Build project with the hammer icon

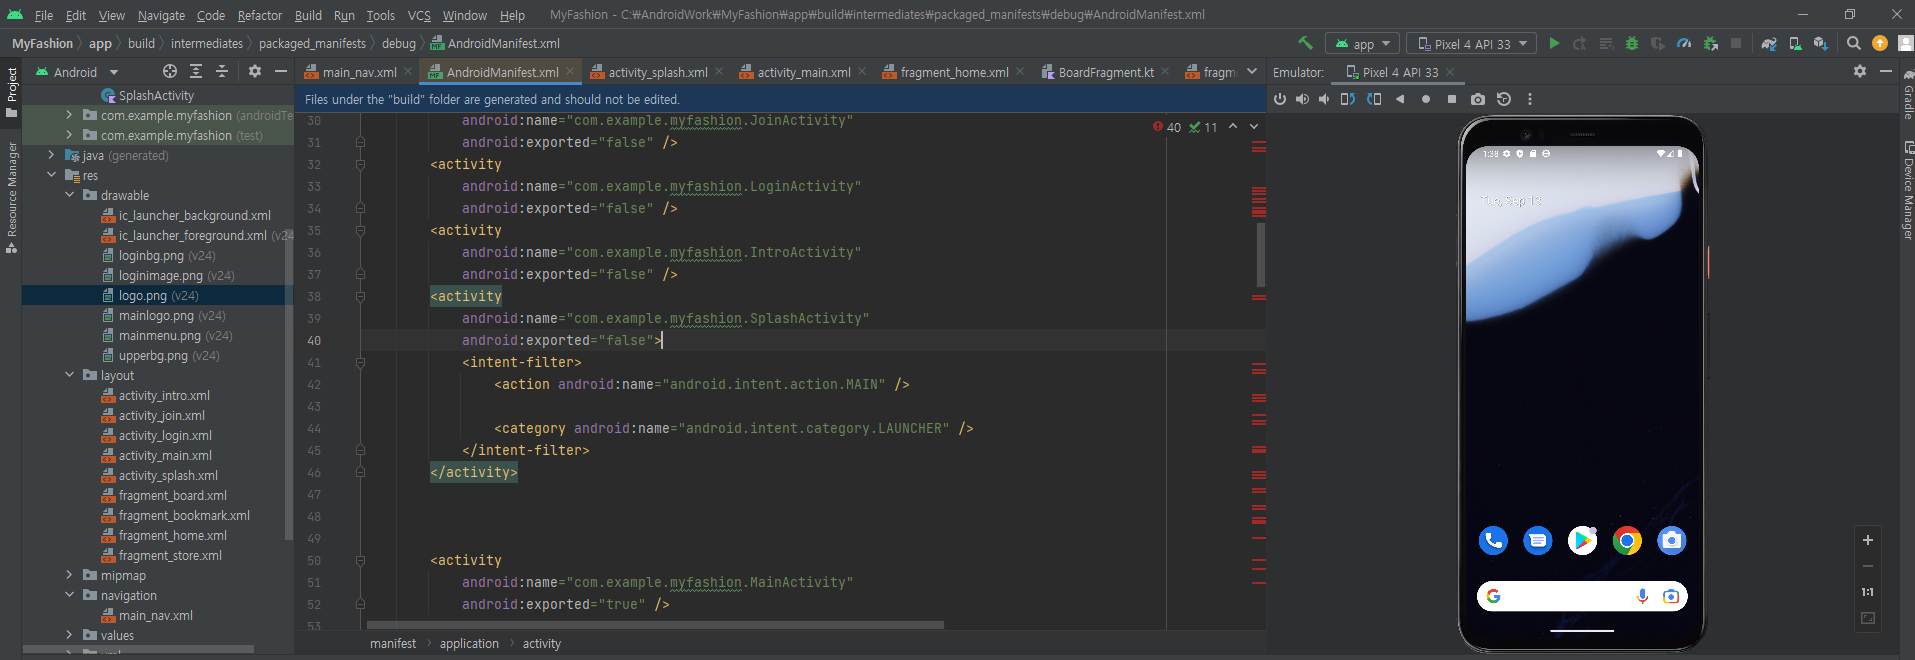coord(1305,43)
